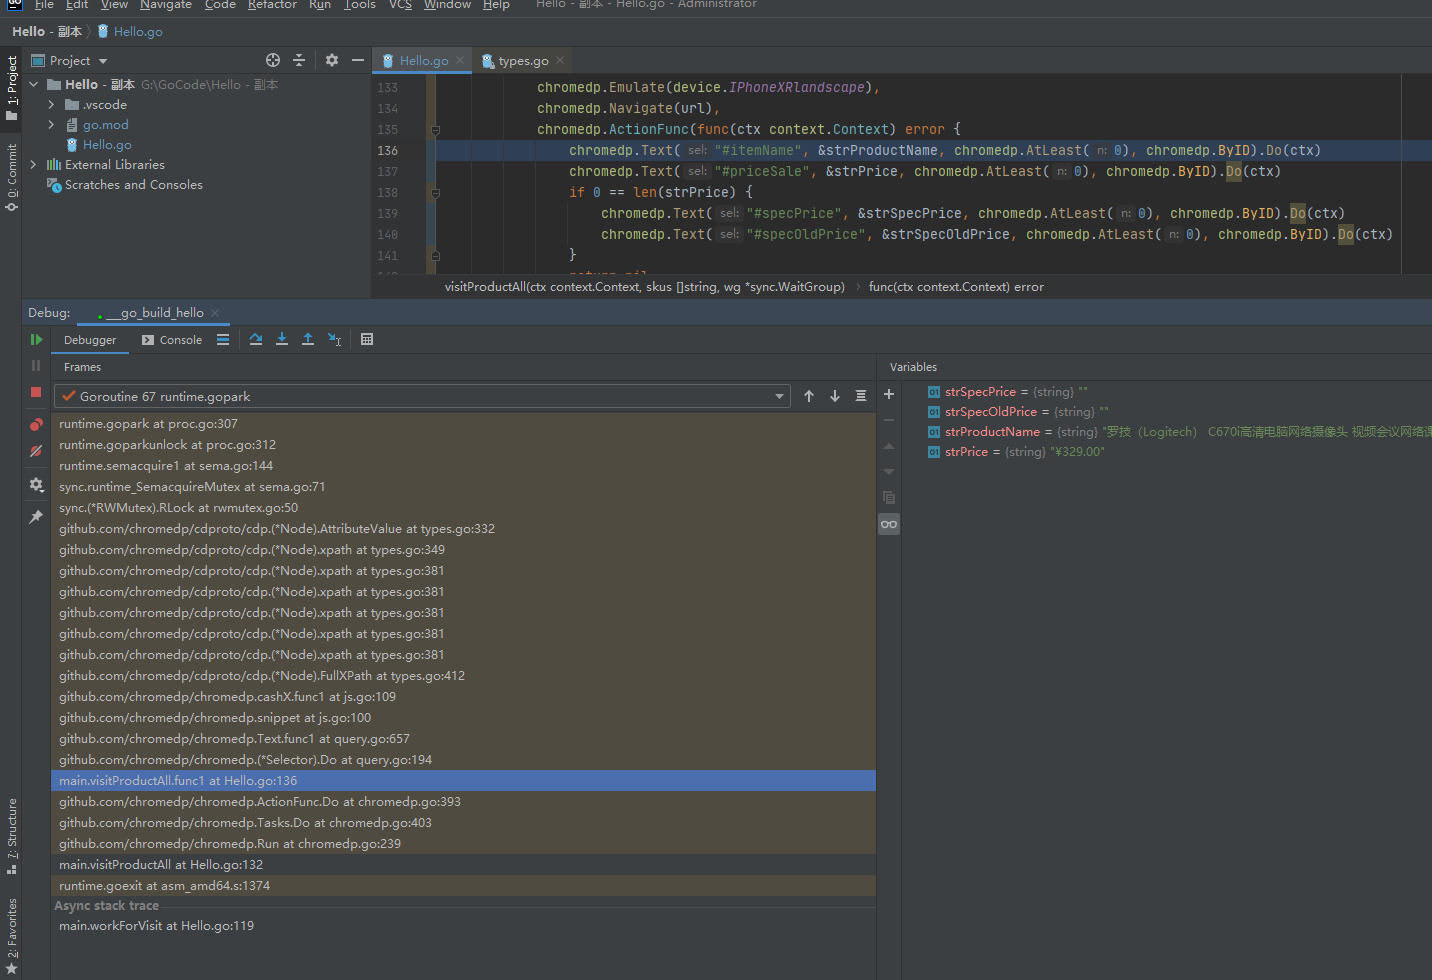Open the Refactor menu
1432x980 pixels.
[x=272, y=5]
